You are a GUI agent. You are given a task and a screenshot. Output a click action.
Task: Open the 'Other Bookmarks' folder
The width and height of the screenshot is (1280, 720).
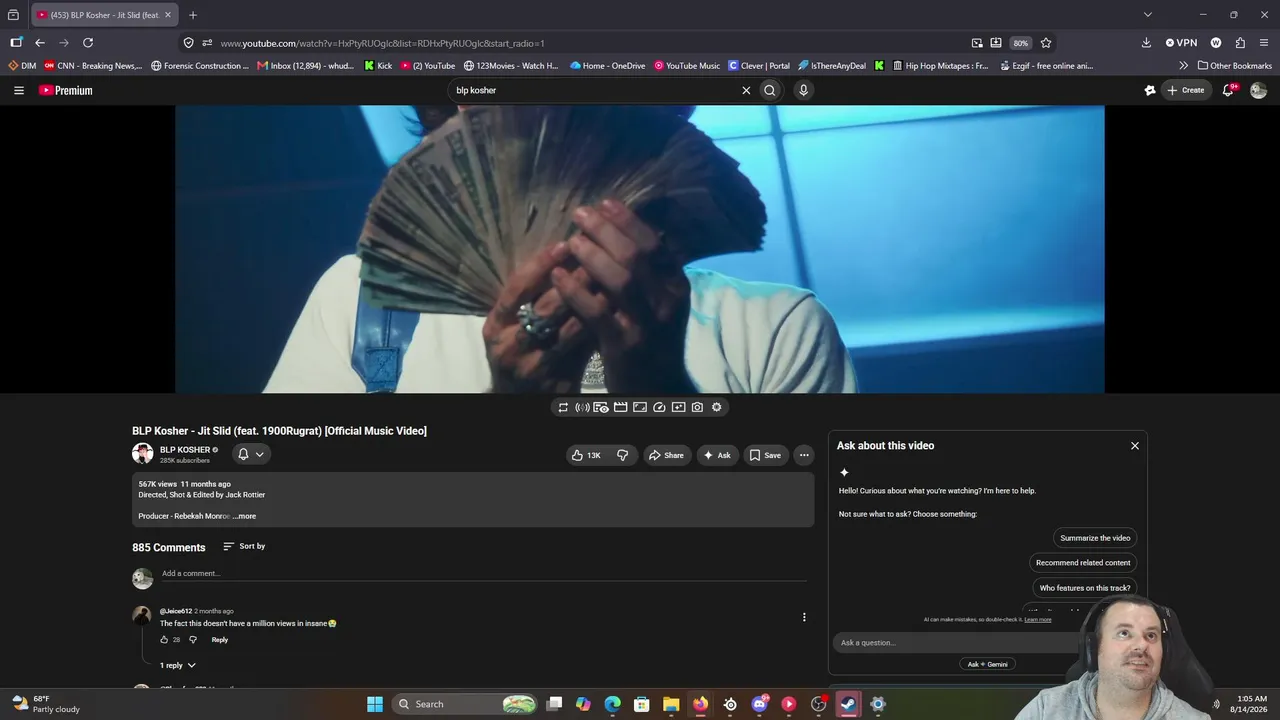point(1235,66)
